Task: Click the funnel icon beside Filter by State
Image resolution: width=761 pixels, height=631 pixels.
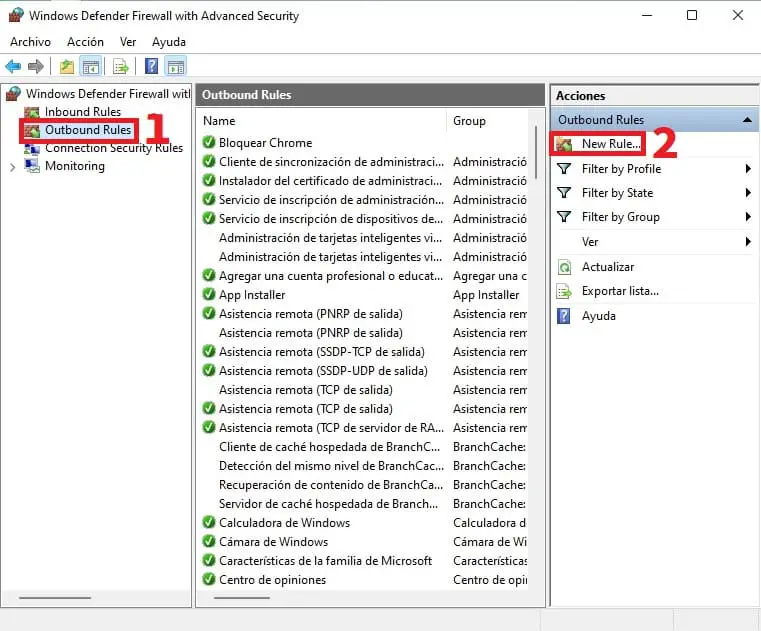Action: (564, 193)
